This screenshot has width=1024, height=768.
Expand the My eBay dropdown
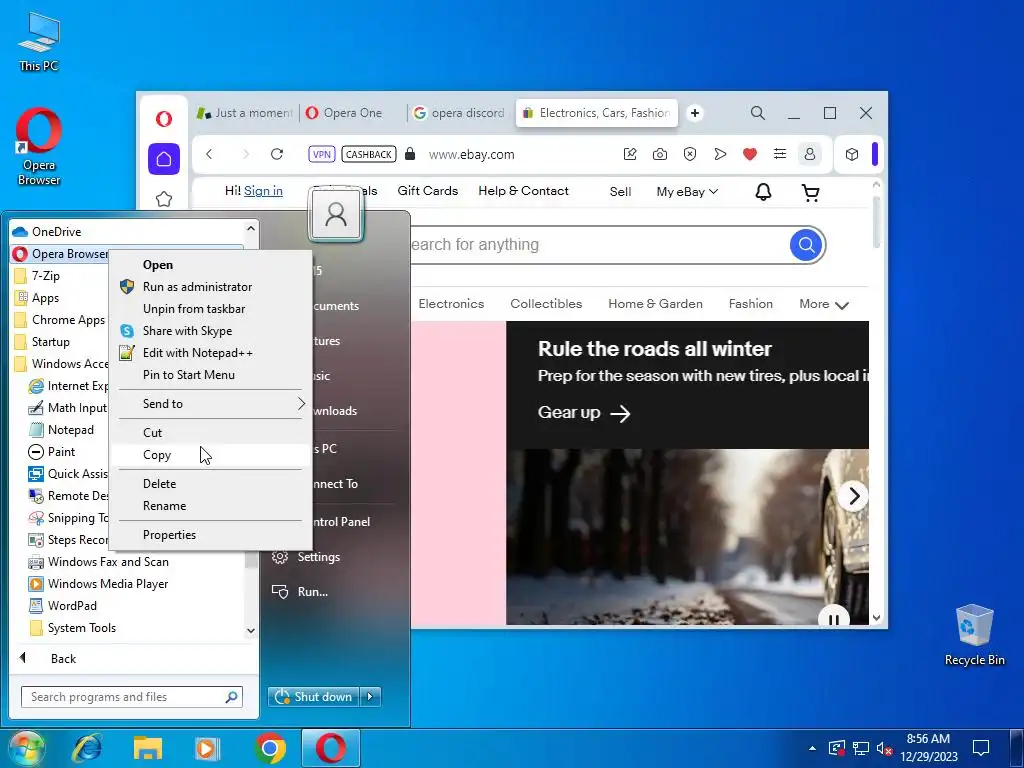687,191
